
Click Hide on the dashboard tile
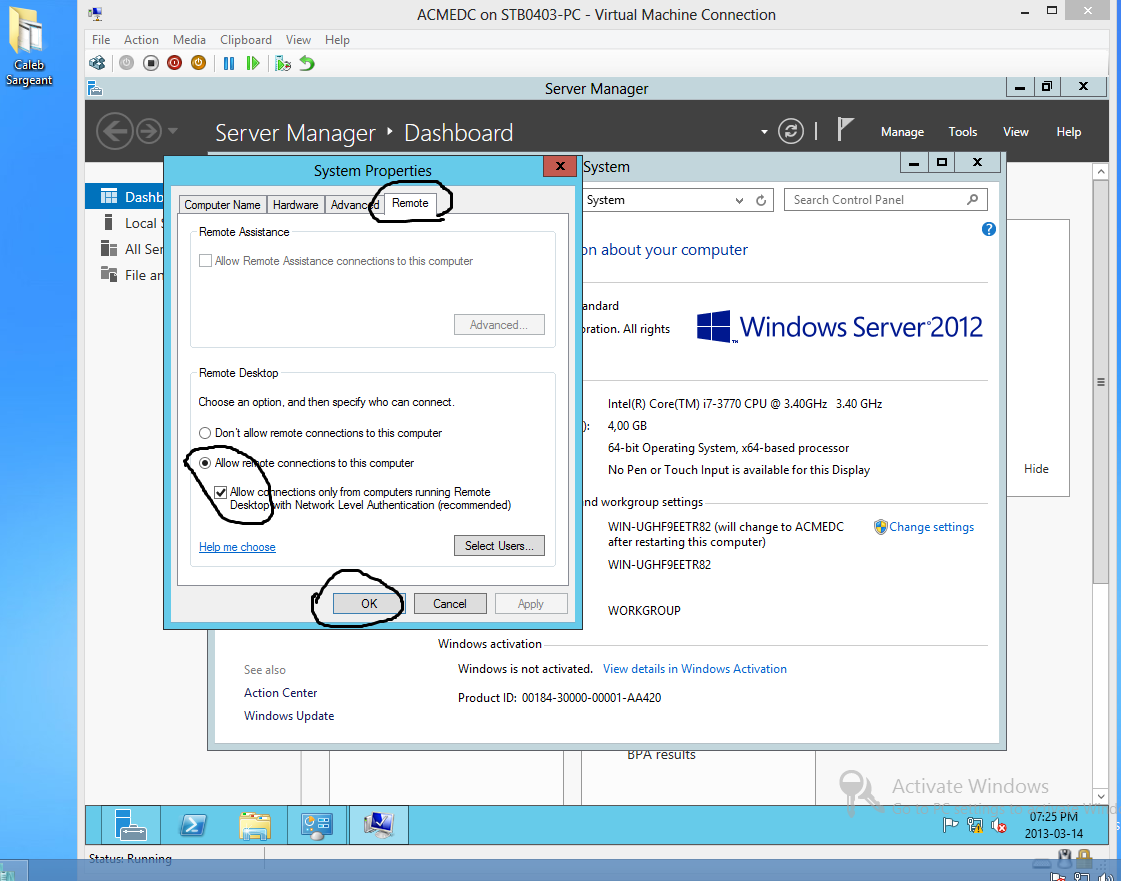coord(1036,469)
